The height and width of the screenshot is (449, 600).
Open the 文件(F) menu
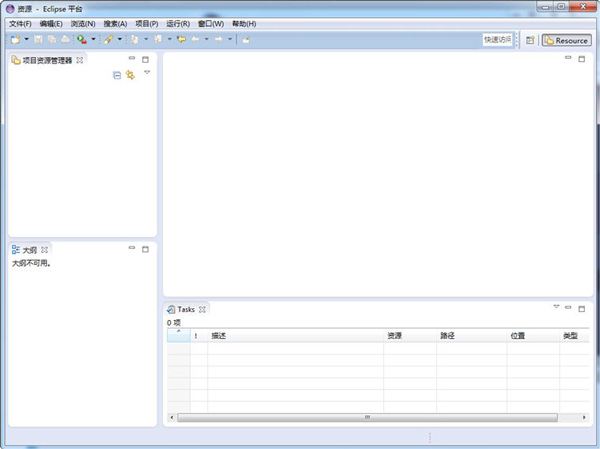click(20, 23)
